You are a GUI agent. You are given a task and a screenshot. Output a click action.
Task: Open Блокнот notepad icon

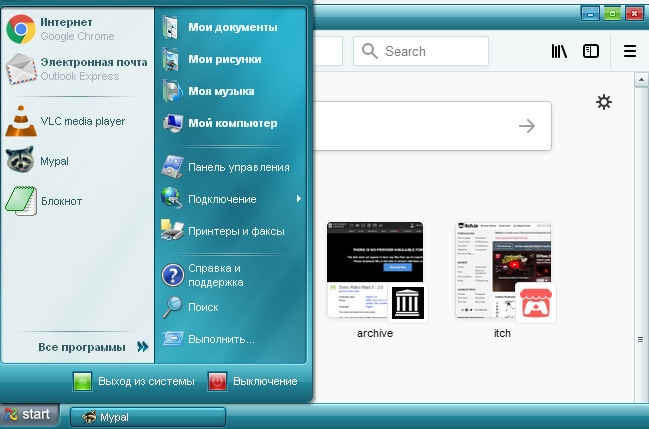pyautogui.click(x=21, y=201)
